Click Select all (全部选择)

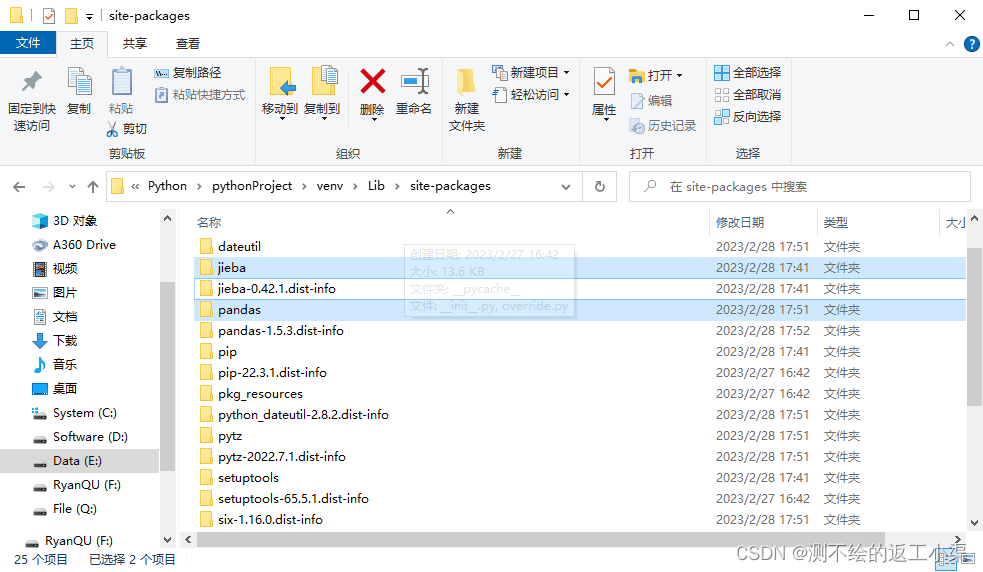(x=747, y=73)
